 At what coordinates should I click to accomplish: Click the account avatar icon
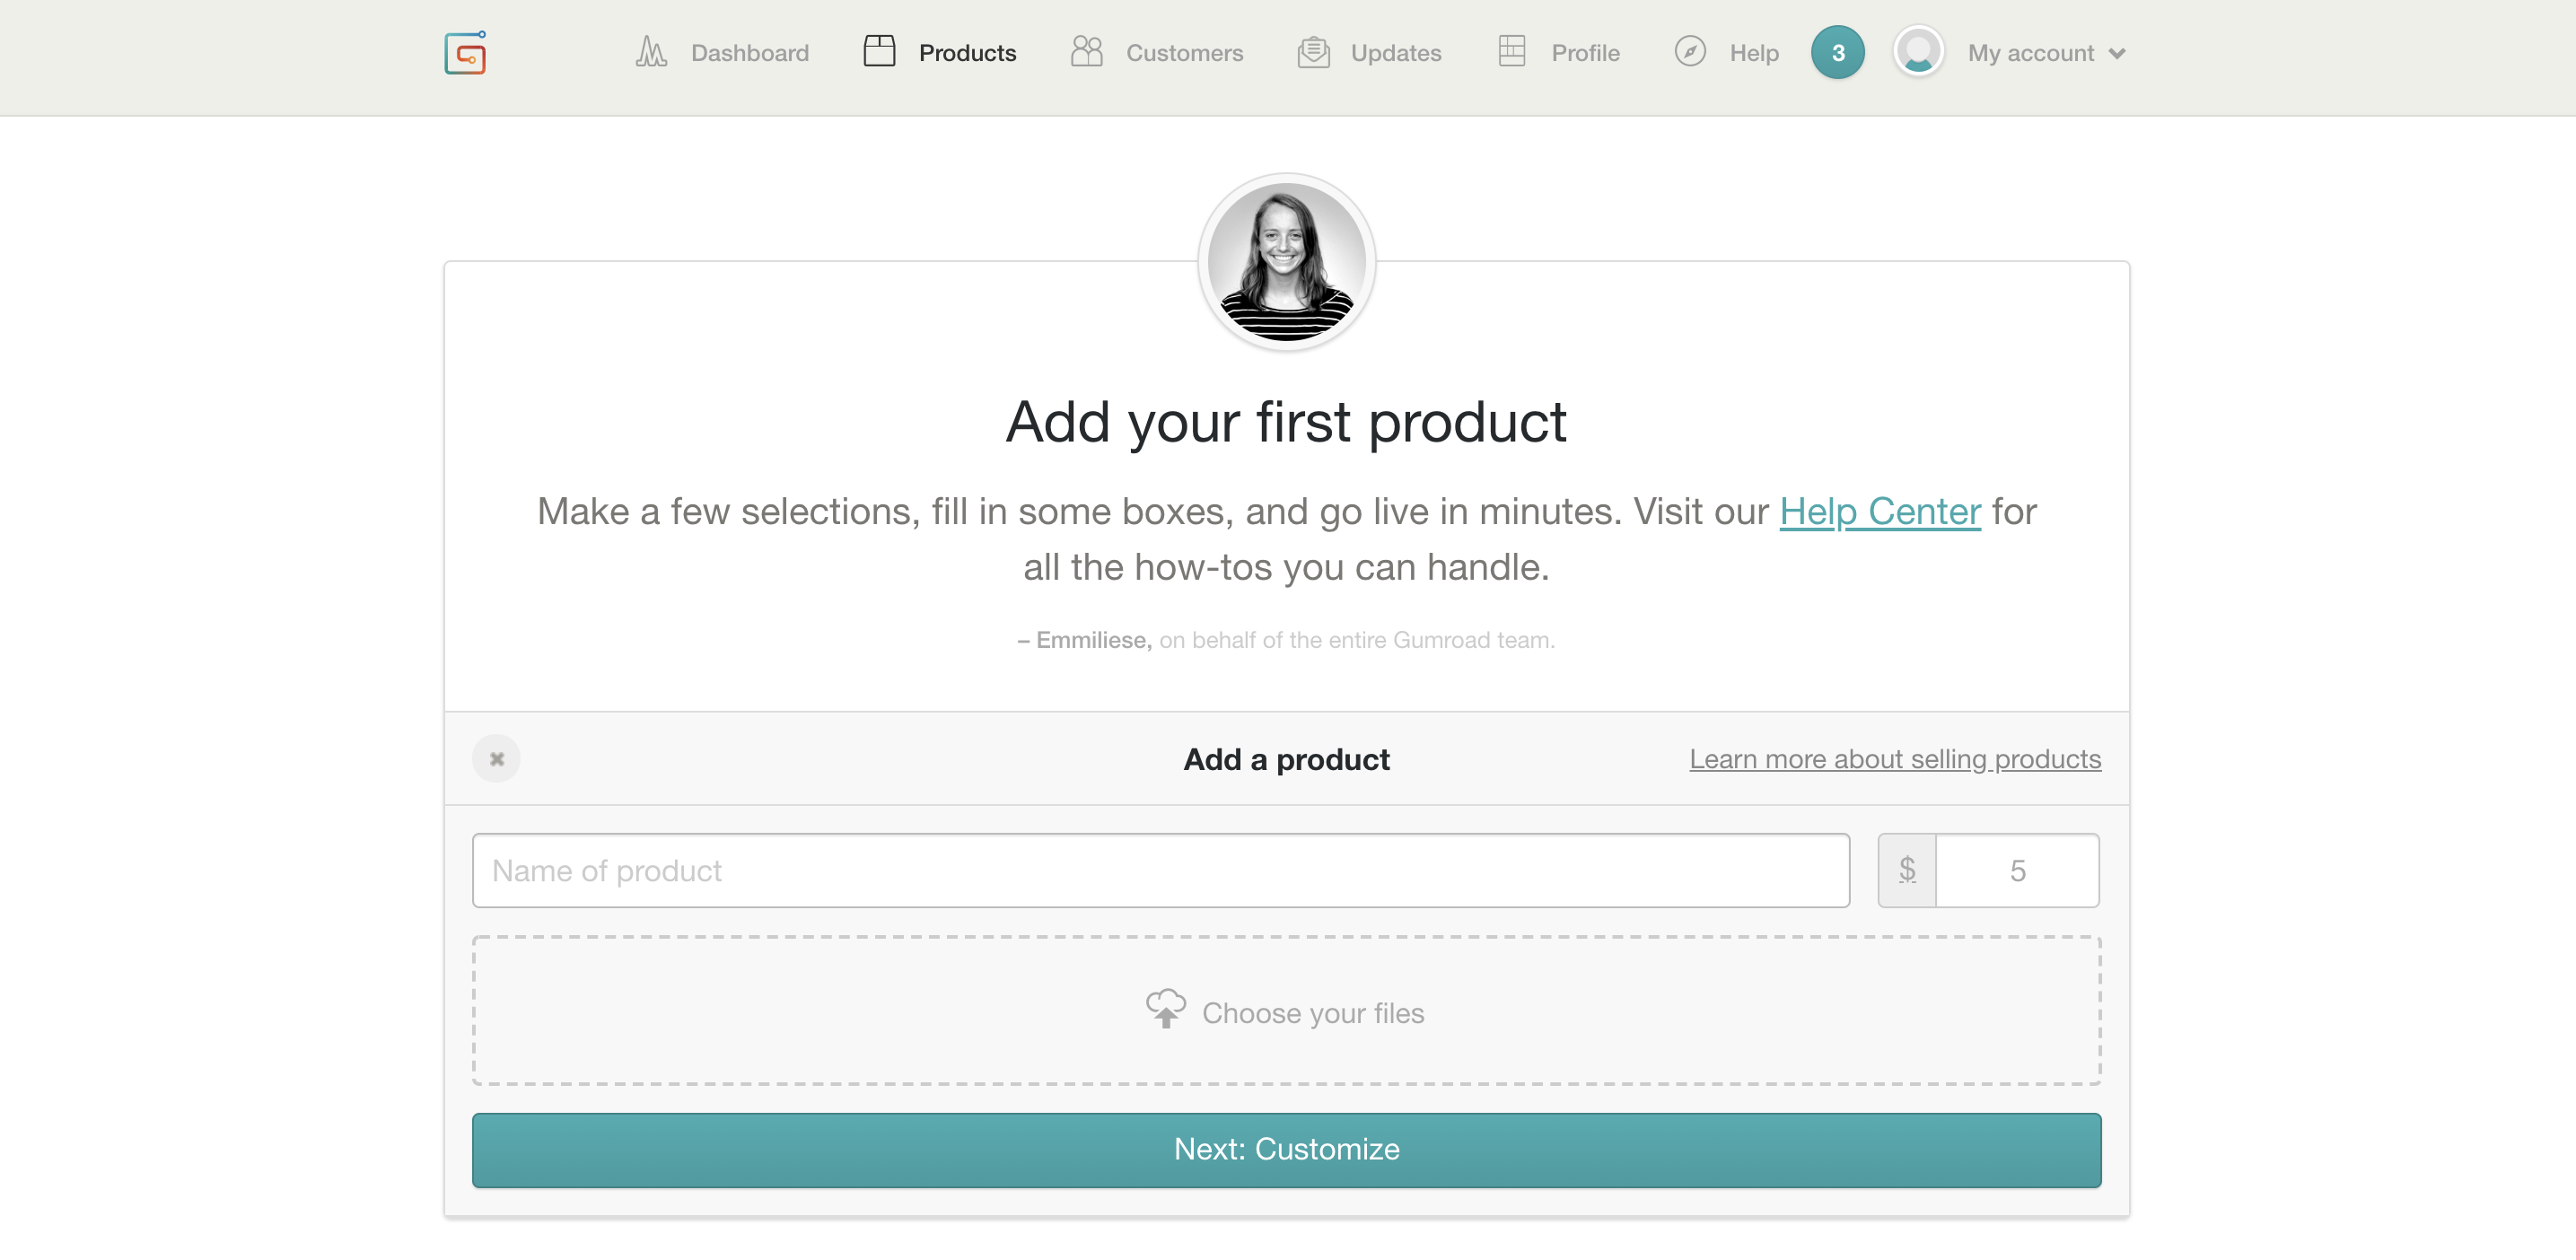pyautogui.click(x=1917, y=52)
